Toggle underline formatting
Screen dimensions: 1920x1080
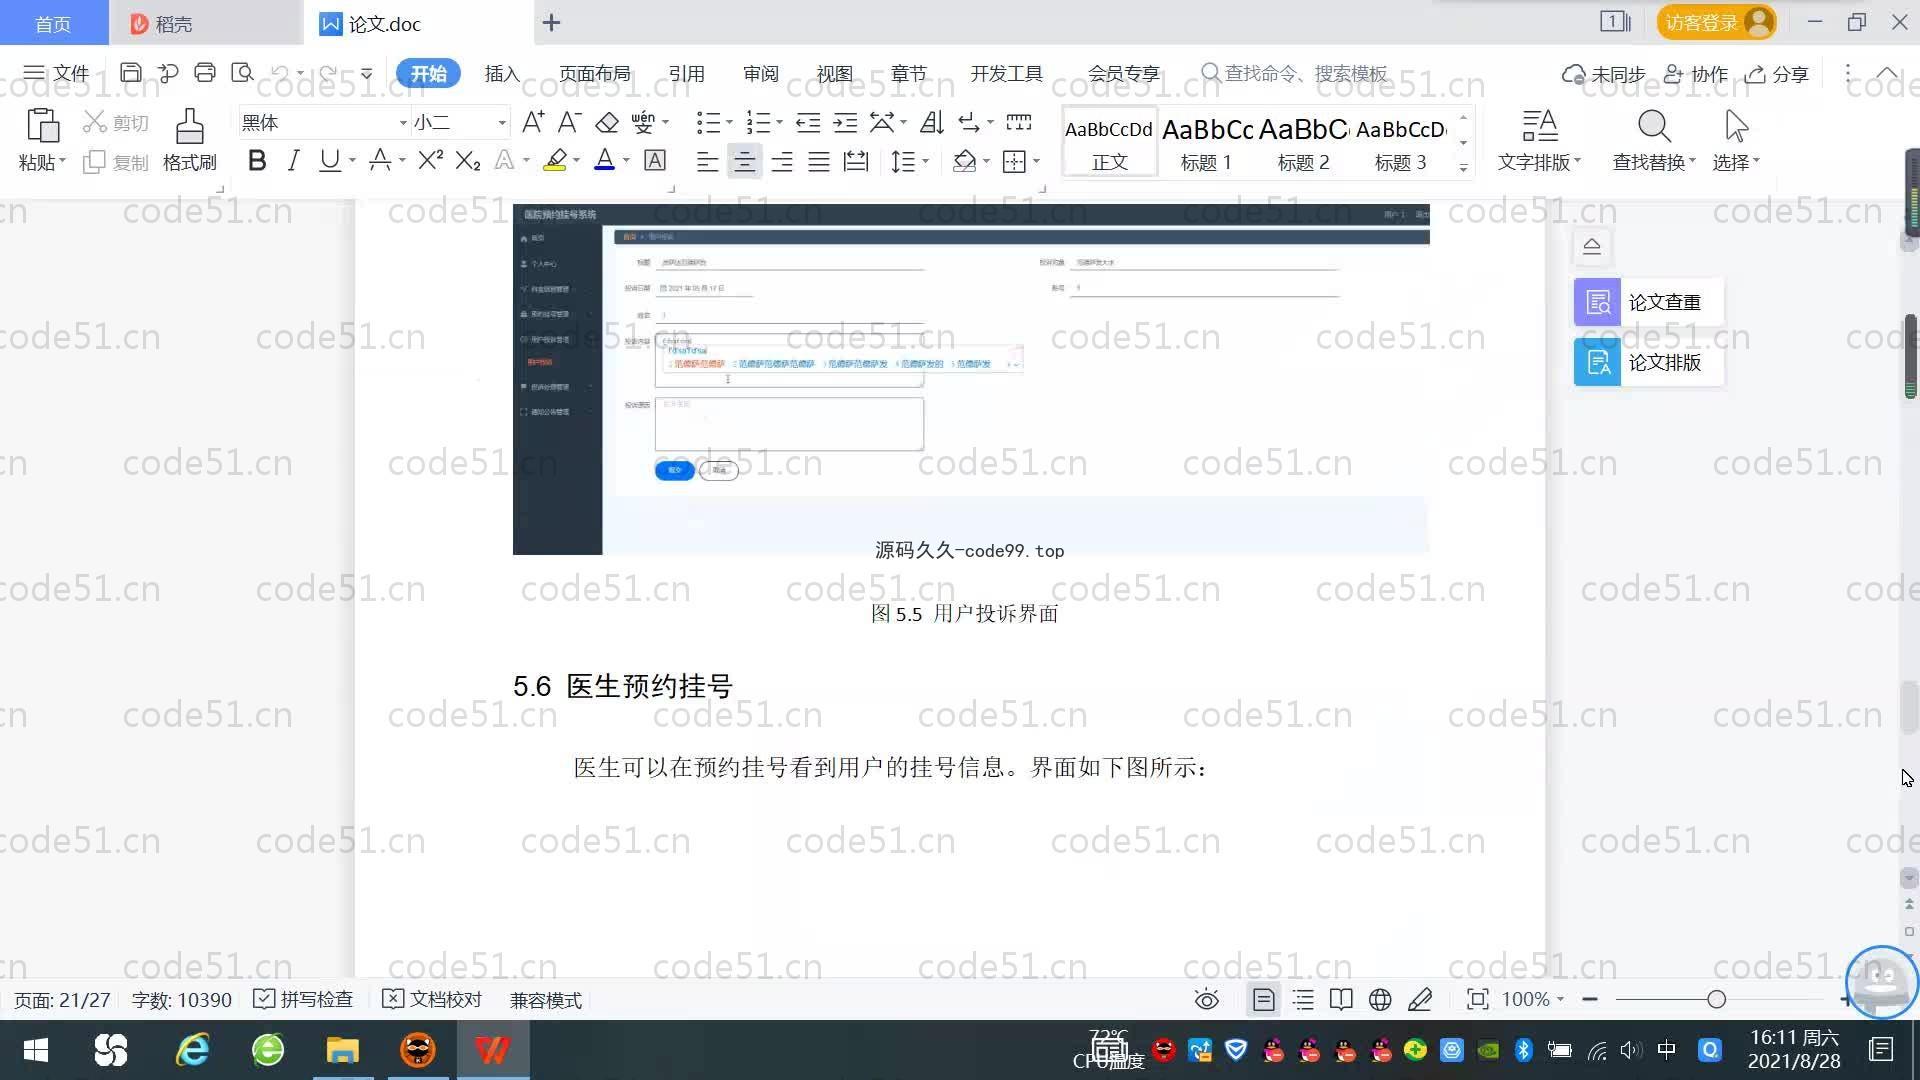click(329, 161)
